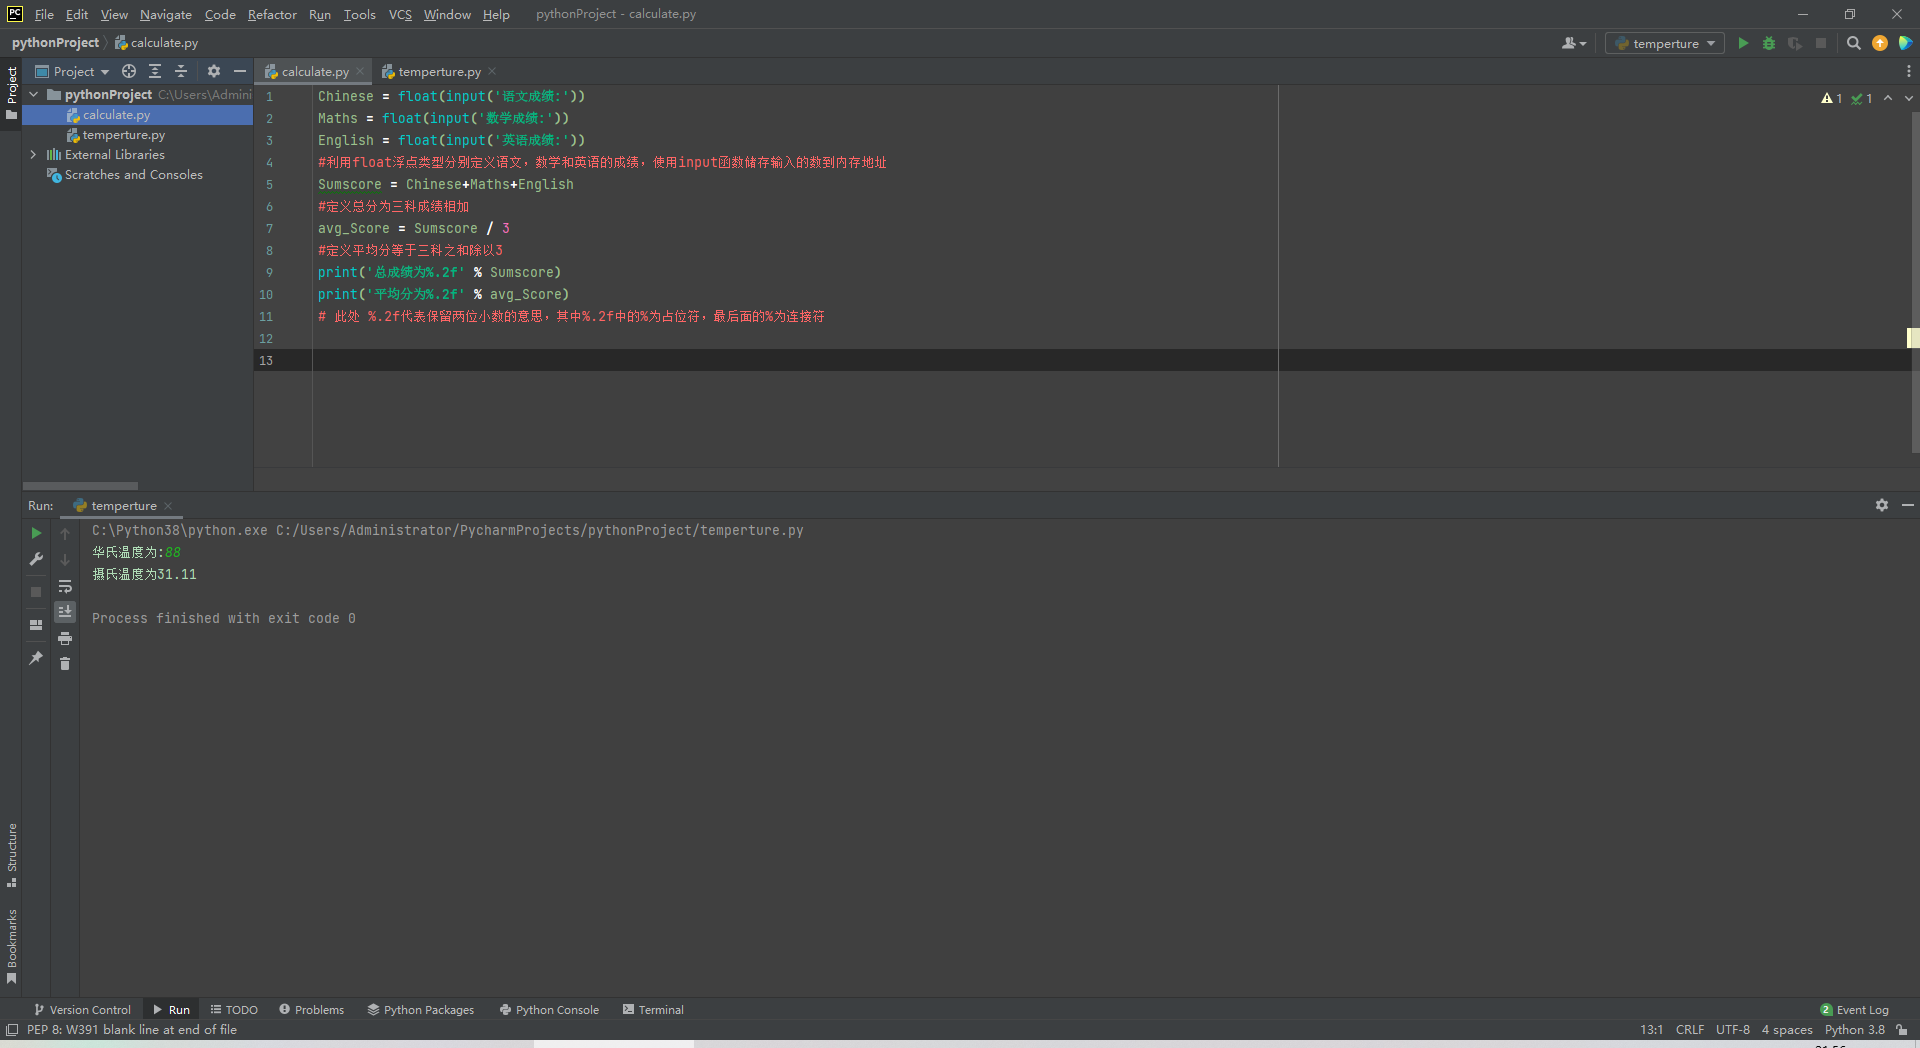Open the temperture run configuration dropdown
The height and width of the screenshot is (1048, 1920).
click(x=1665, y=43)
